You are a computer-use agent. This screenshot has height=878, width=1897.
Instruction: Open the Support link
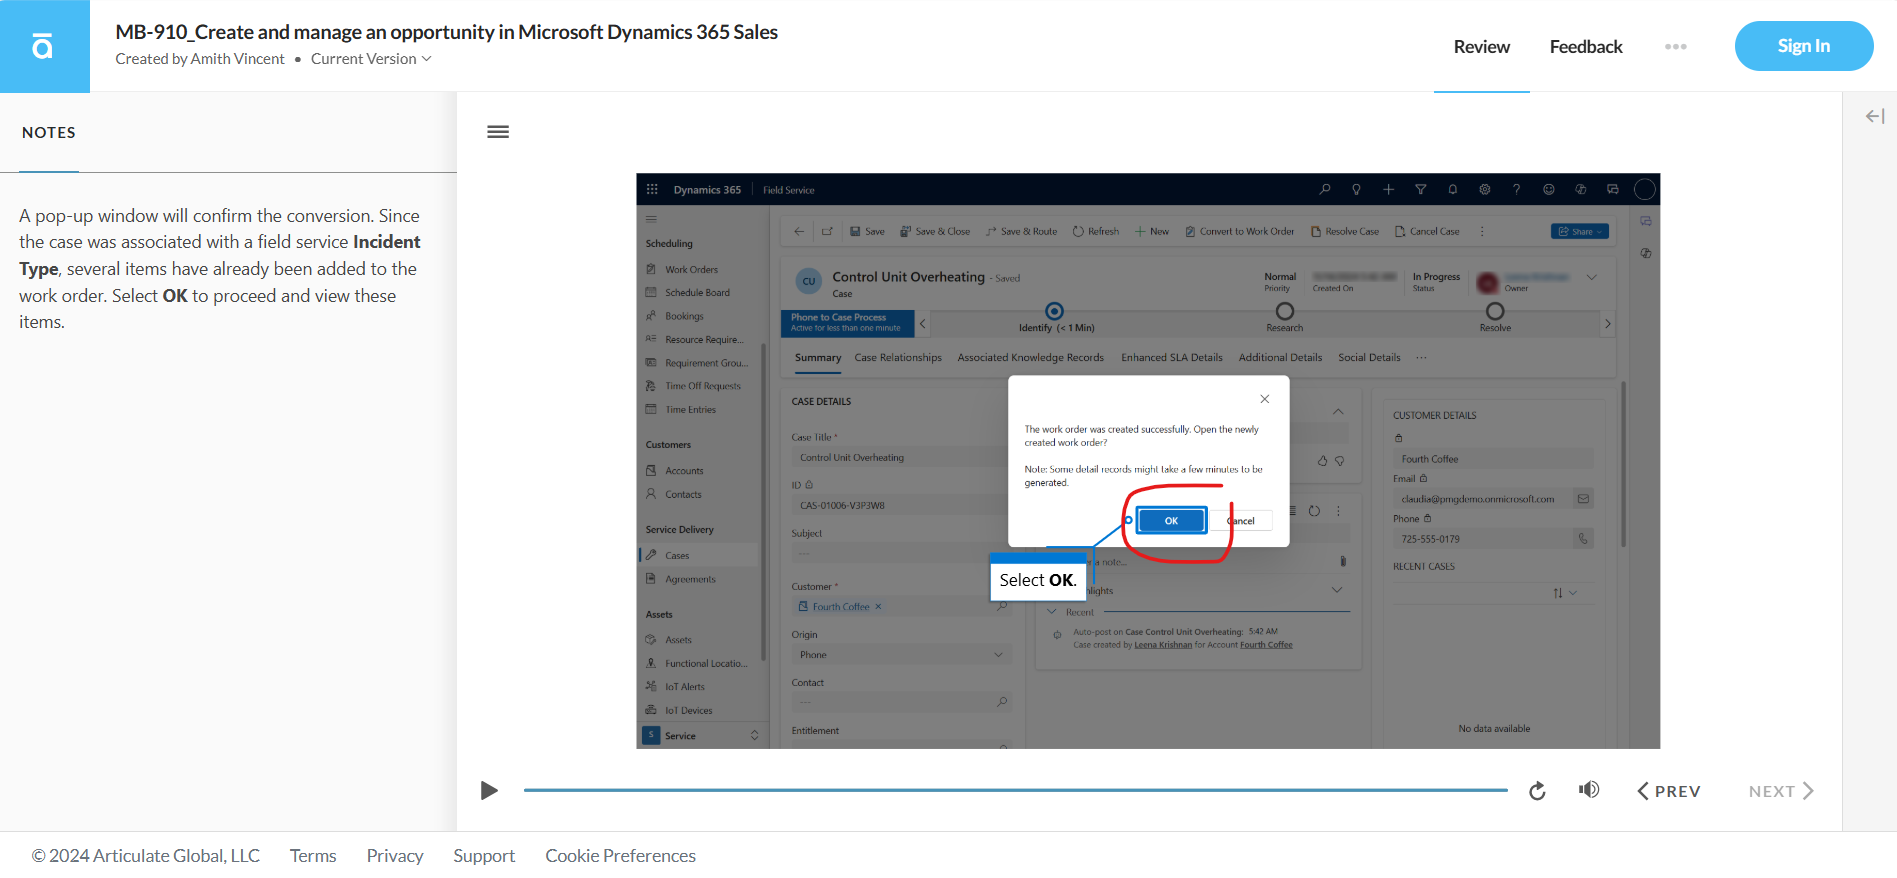tap(484, 856)
